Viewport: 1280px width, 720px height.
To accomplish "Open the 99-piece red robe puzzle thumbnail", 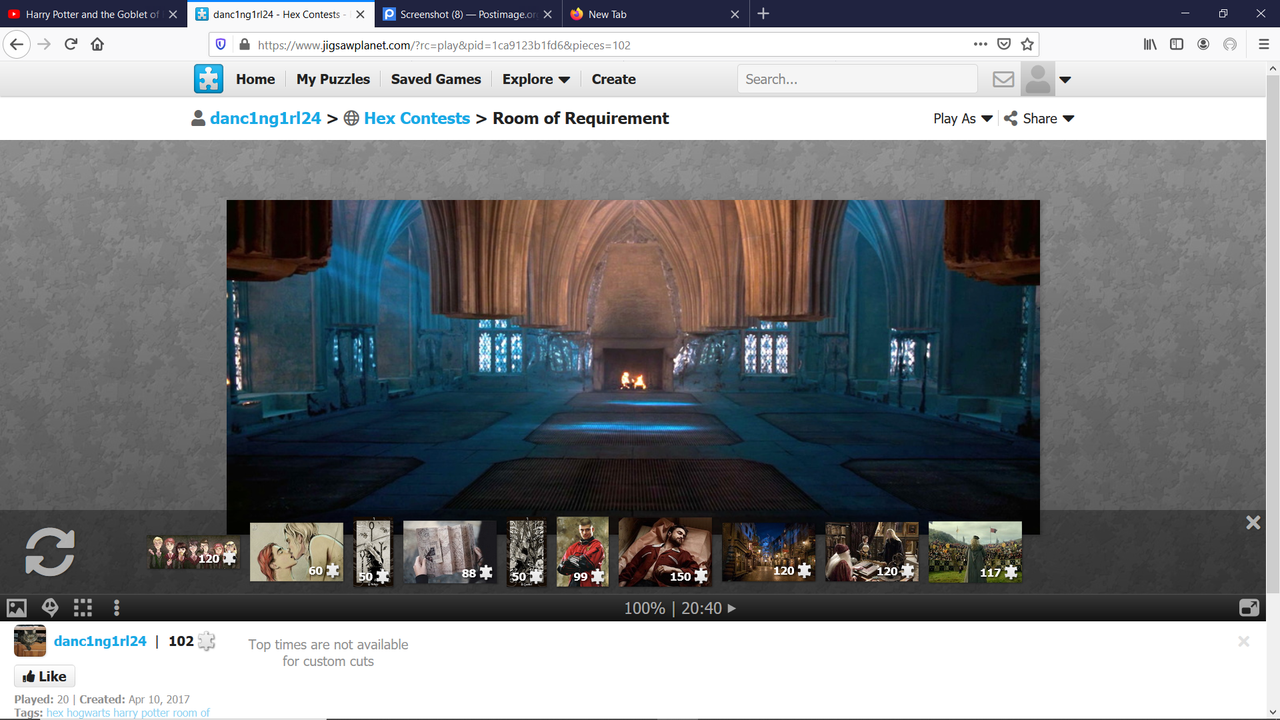I will click(x=582, y=551).
